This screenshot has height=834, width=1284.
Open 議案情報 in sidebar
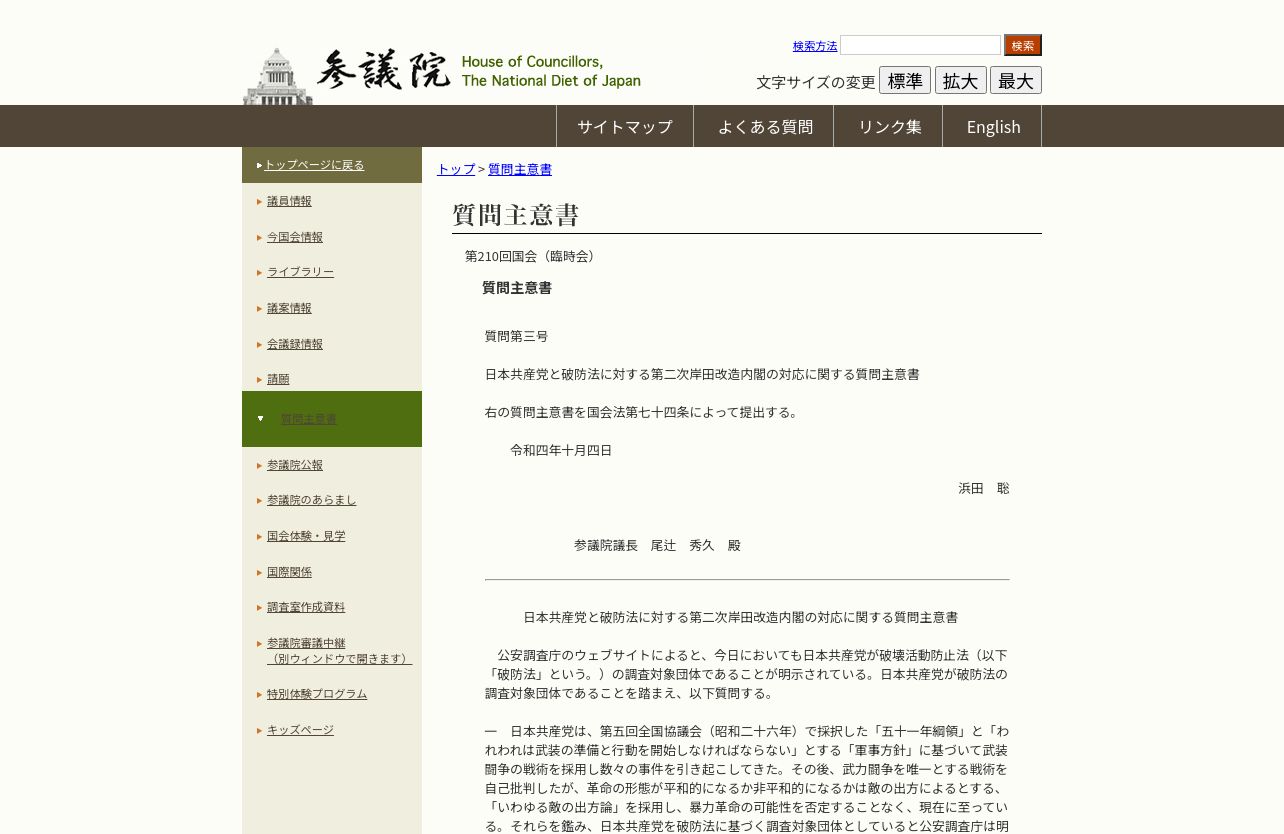289,308
